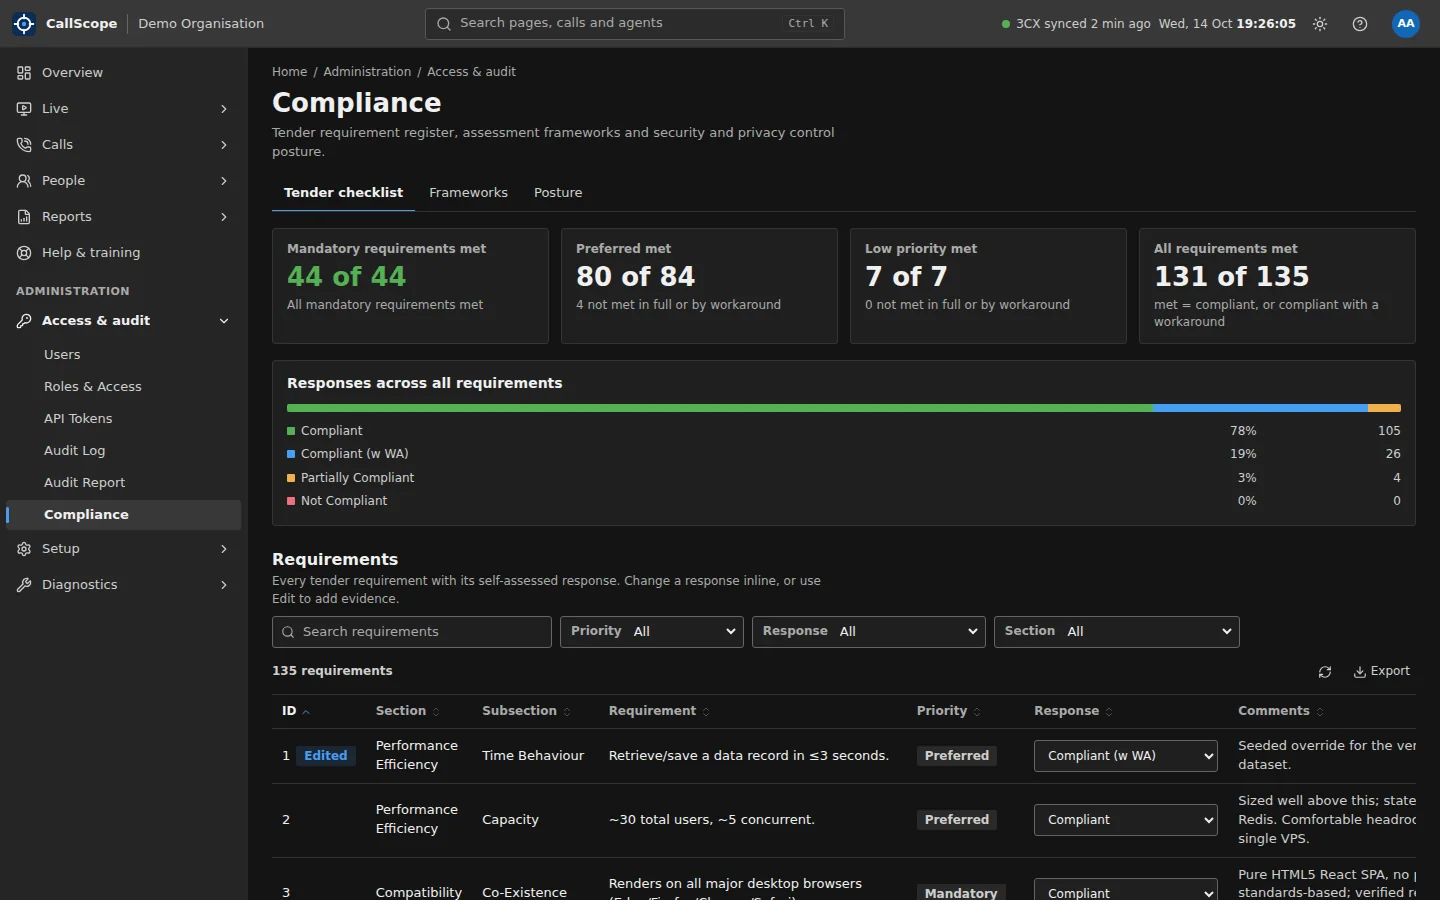This screenshot has width=1440, height=900.
Task: Open the Priority filter dropdown
Action: [x=652, y=631]
